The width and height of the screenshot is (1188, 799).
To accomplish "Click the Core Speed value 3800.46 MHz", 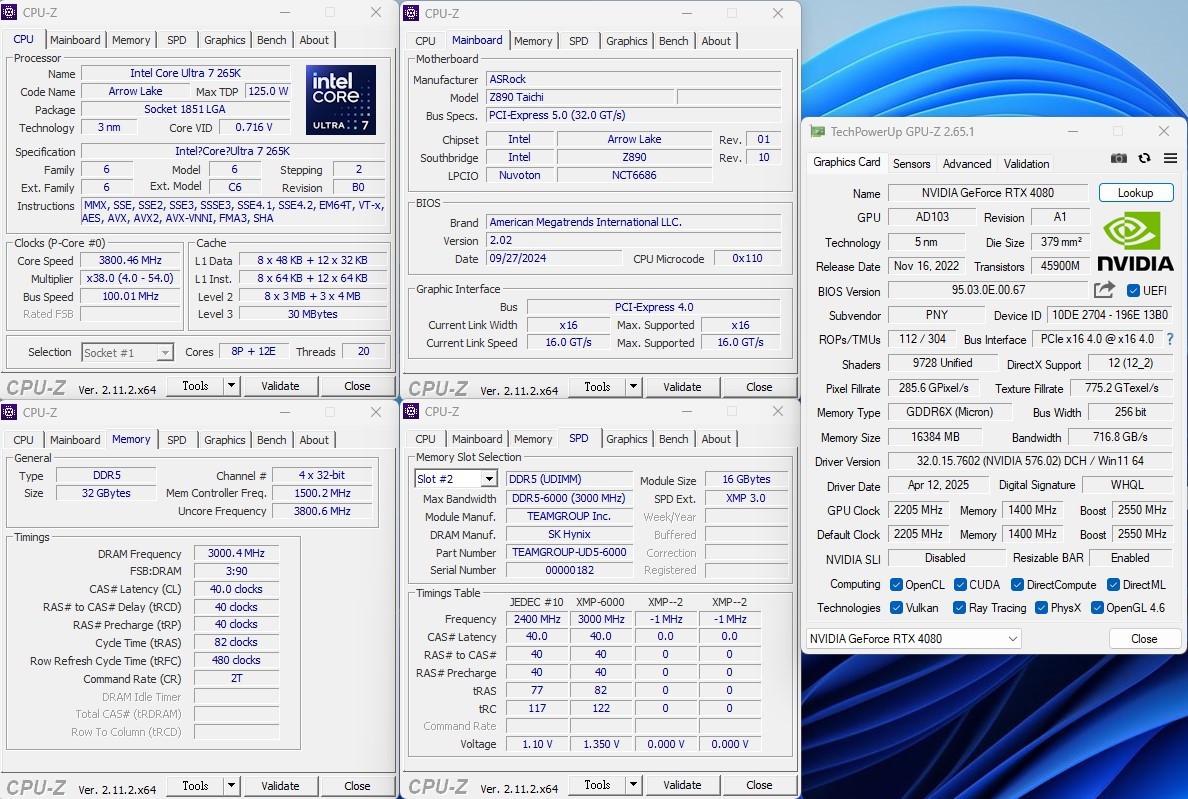I will click(x=130, y=260).
